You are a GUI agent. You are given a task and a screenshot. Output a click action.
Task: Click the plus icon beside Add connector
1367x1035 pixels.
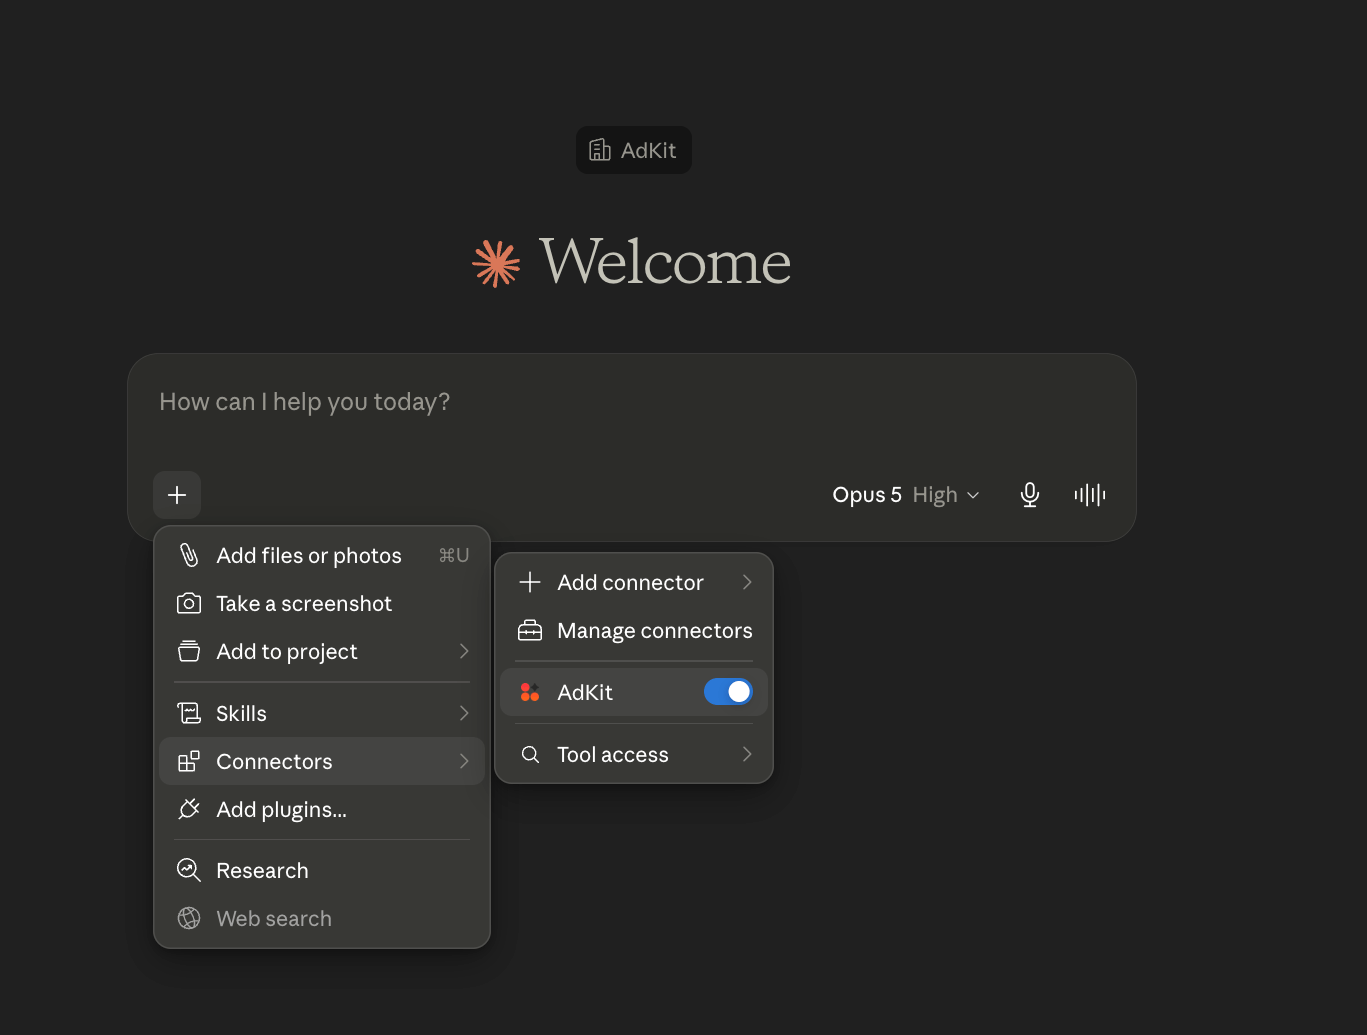530,582
